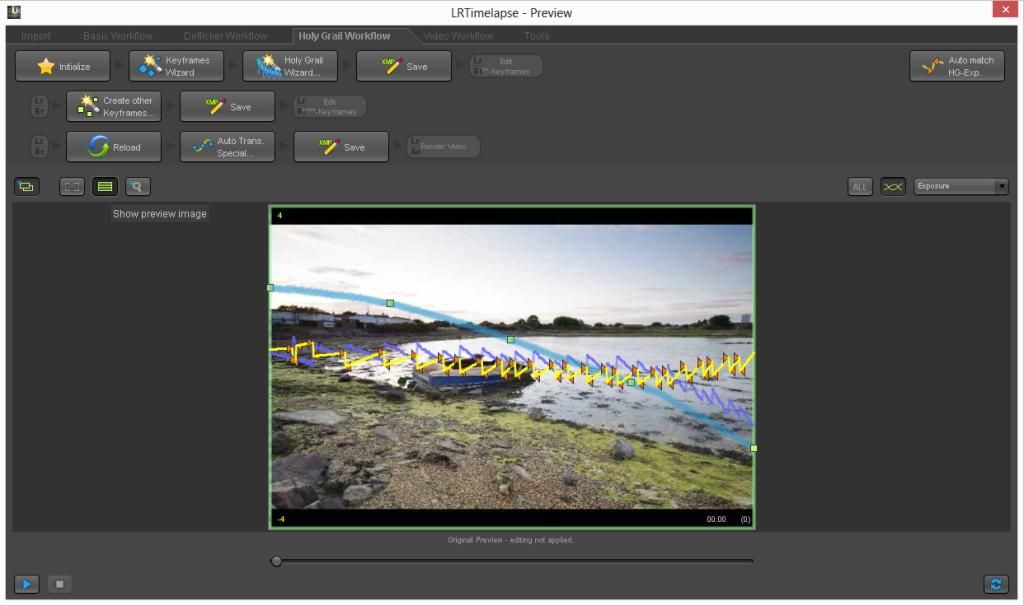Click the greyed Edit Keyframes button in second row
Viewport: 1024px width, 606px height.
[330, 106]
